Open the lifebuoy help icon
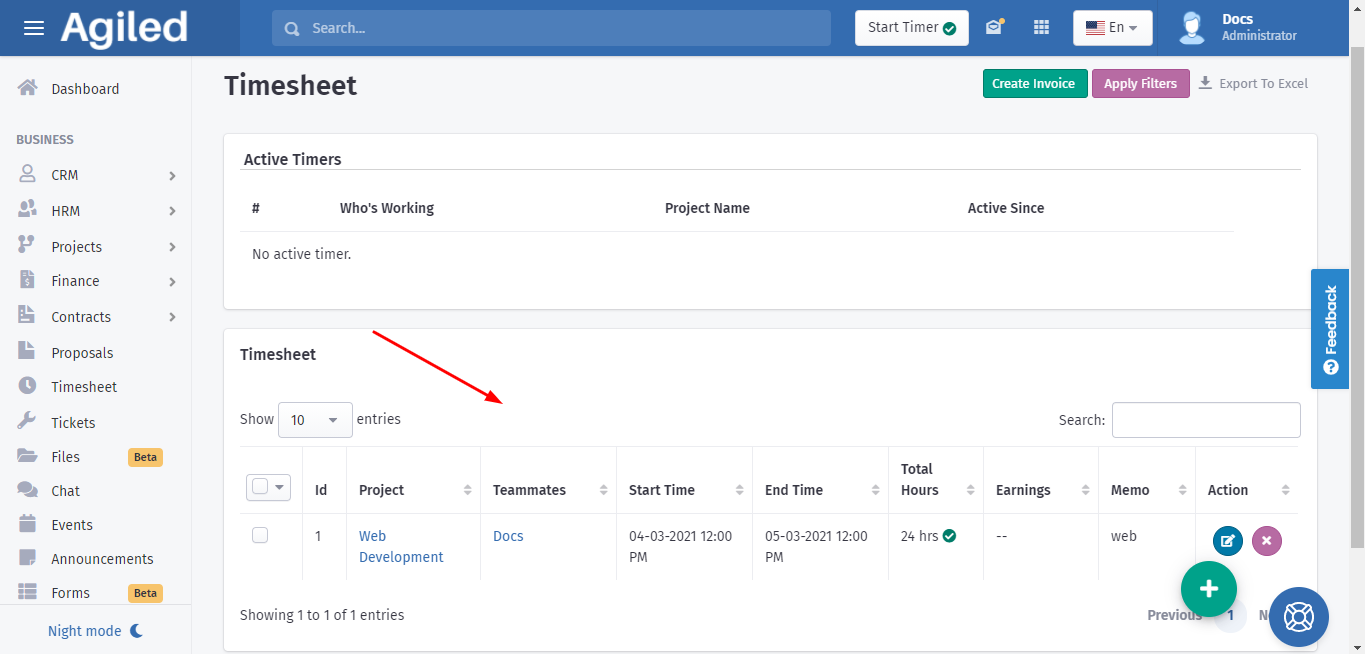The width and height of the screenshot is (1365, 654). [1298, 616]
